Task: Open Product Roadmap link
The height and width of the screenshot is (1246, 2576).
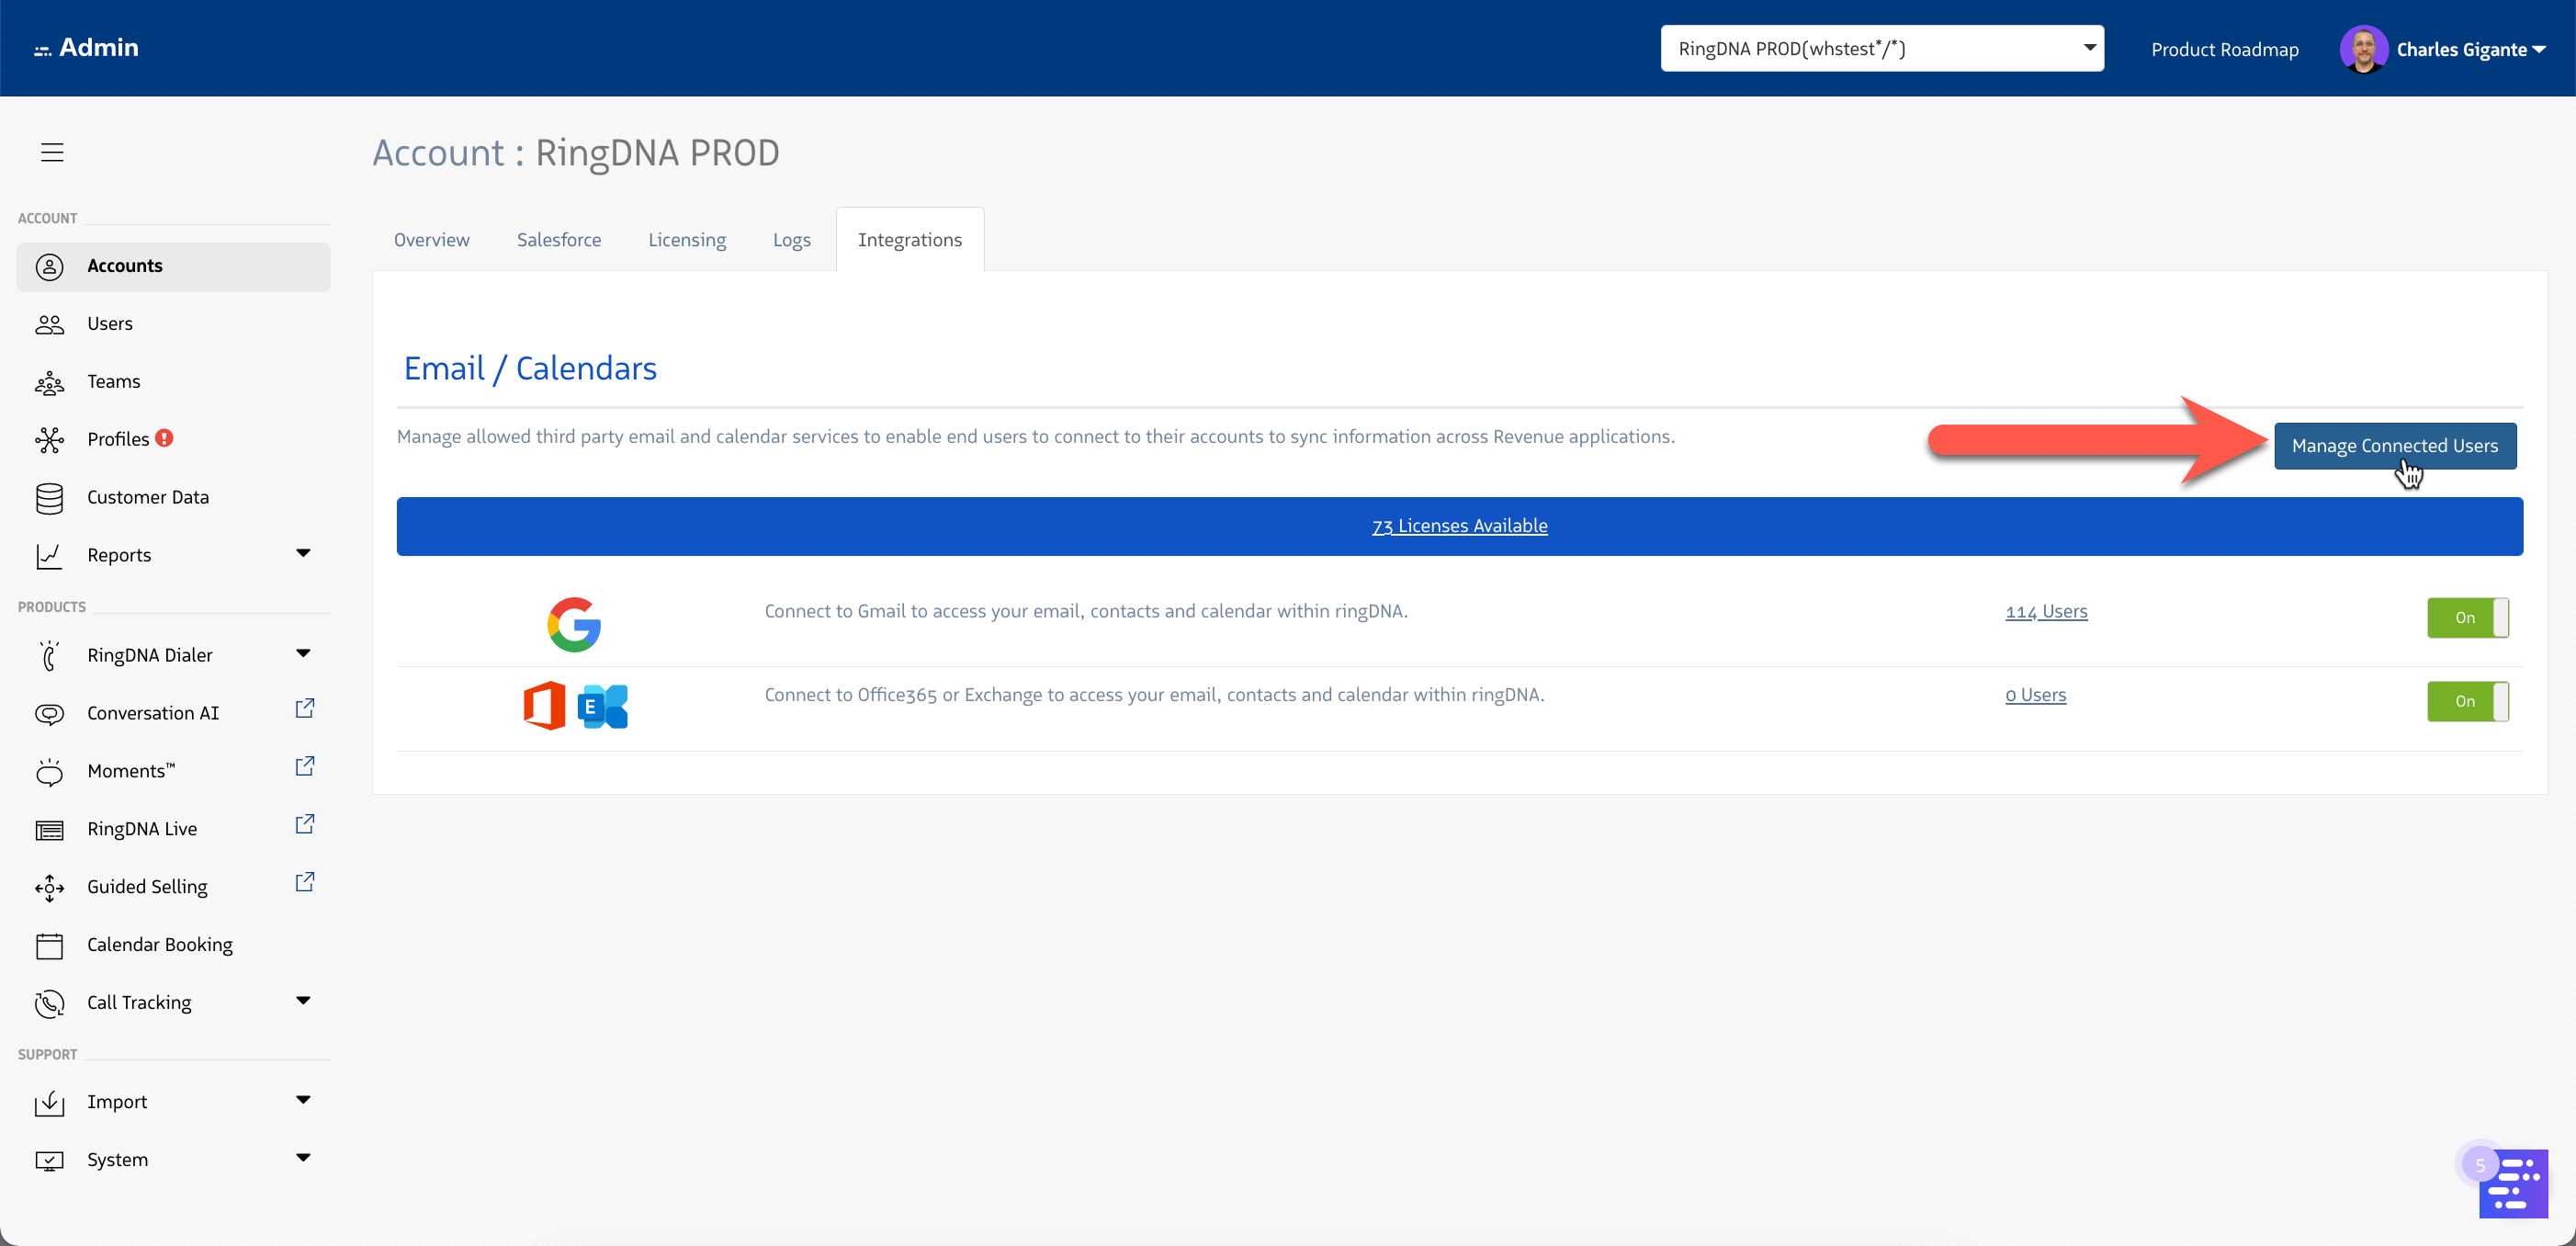Action: (x=2224, y=49)
